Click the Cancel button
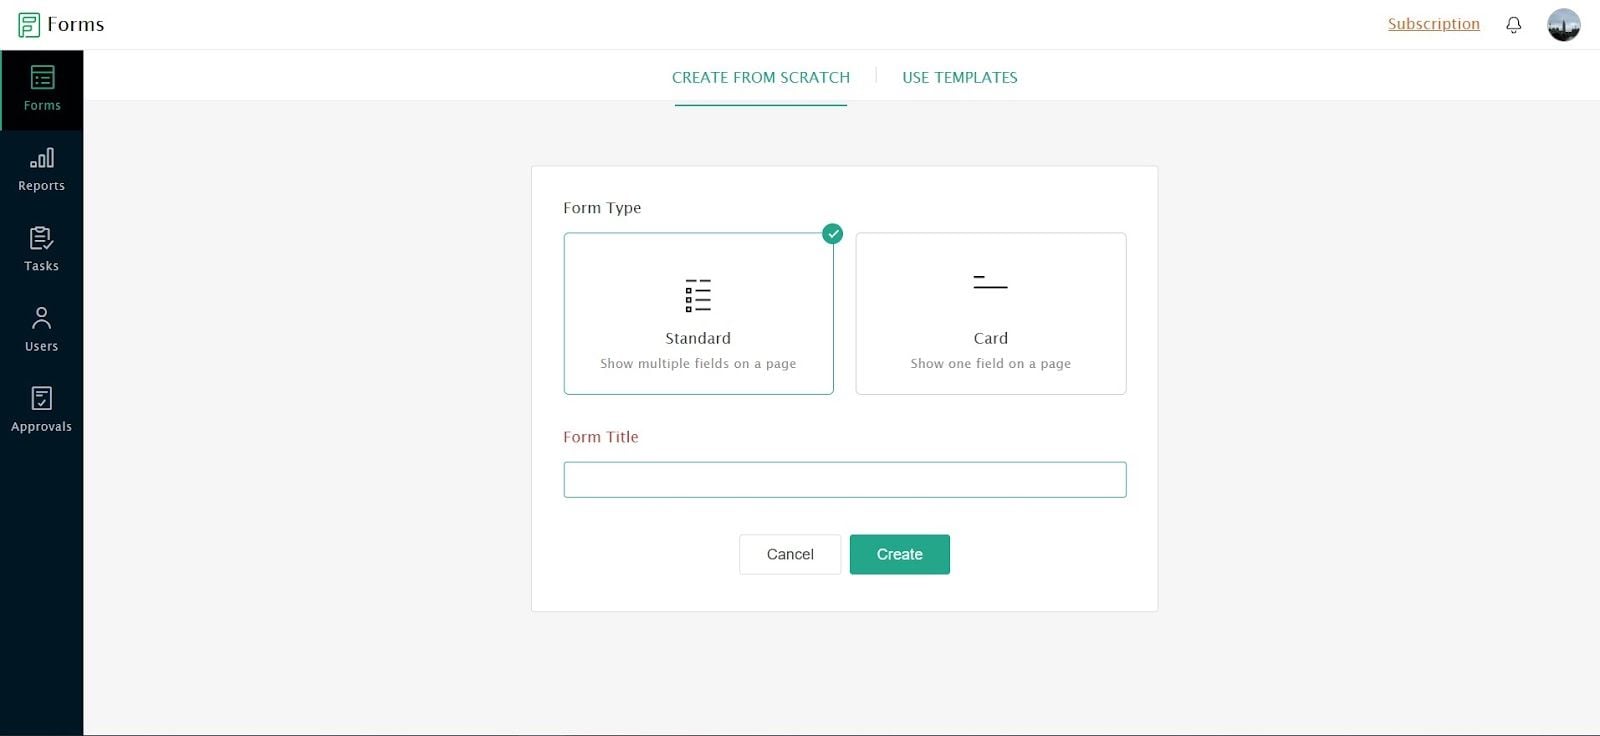 click(x=790, y=554)
